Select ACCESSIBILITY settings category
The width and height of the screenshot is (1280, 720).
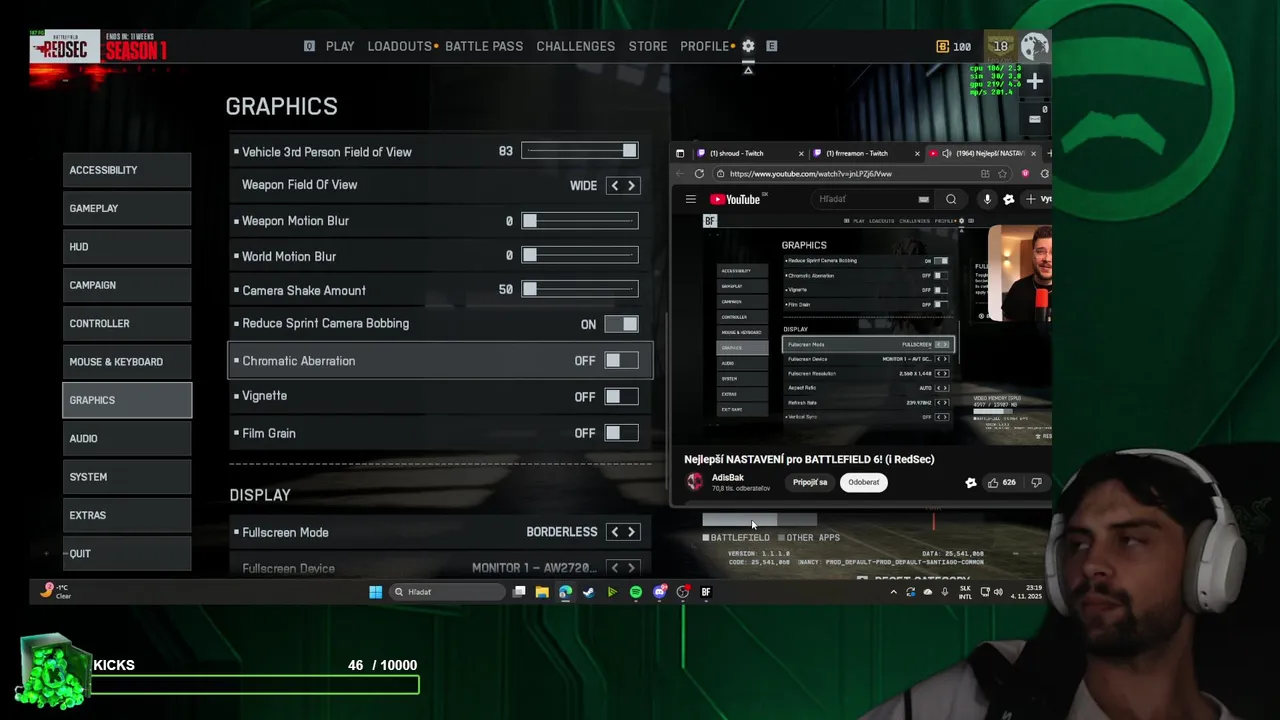click(127, 170)
